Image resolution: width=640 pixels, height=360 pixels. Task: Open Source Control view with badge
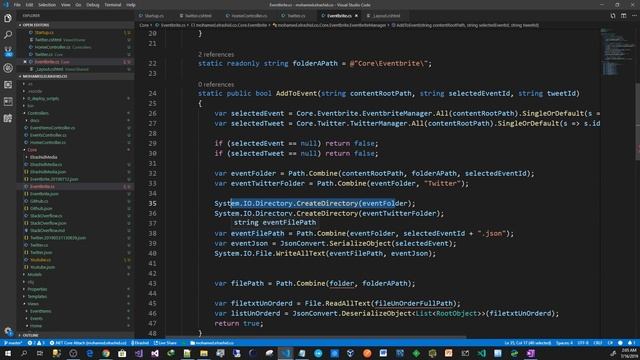click(x=8, y=51)
